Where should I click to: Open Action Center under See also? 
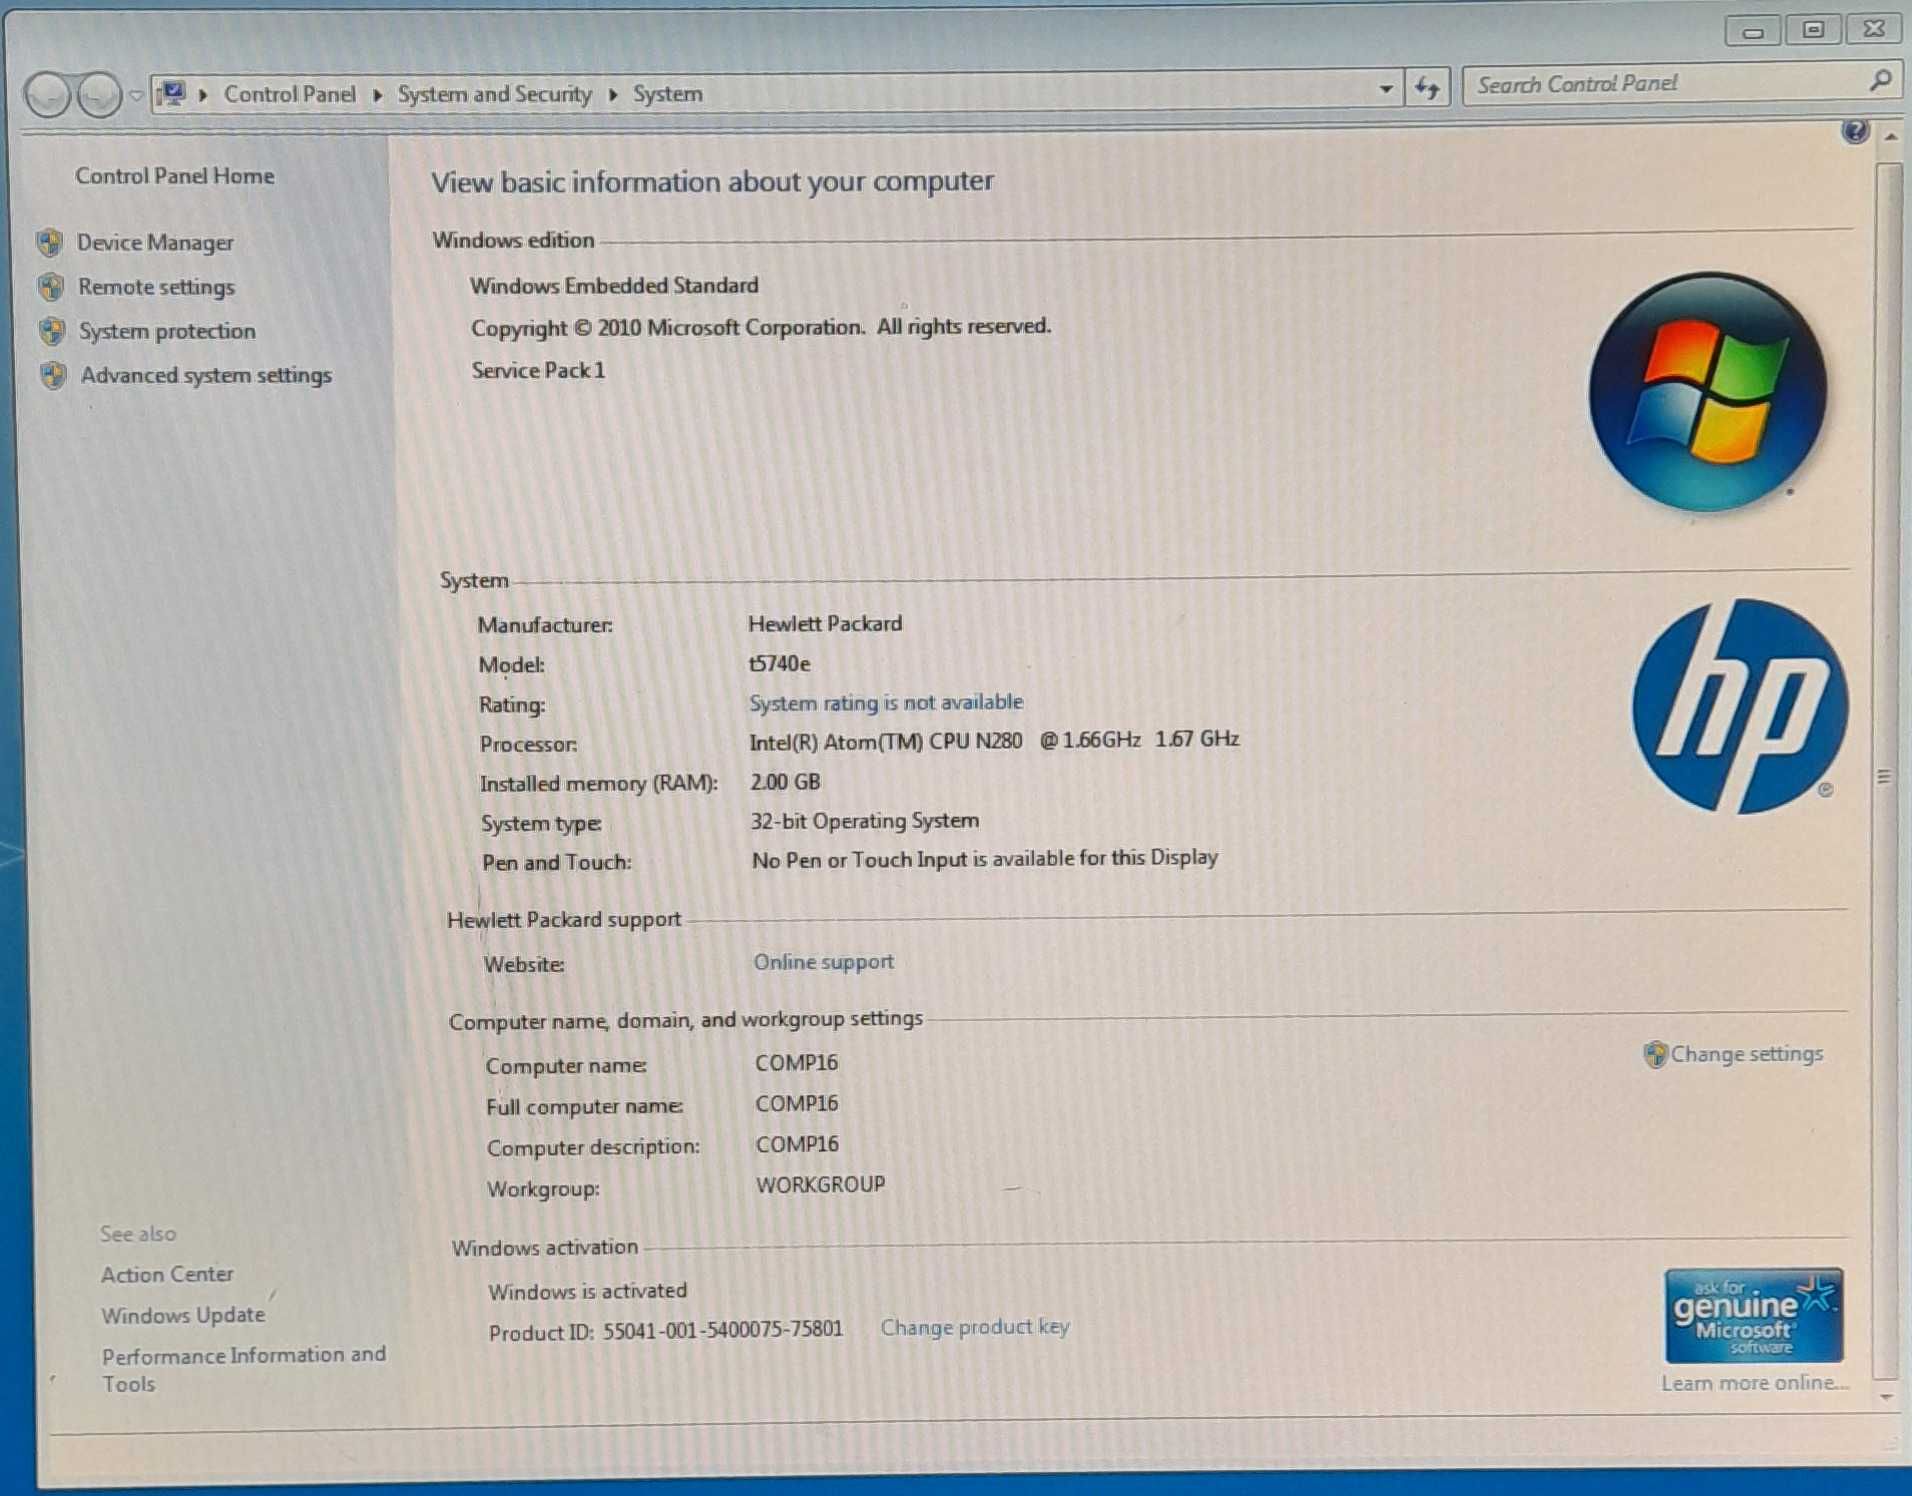(x=167, y=1274)
